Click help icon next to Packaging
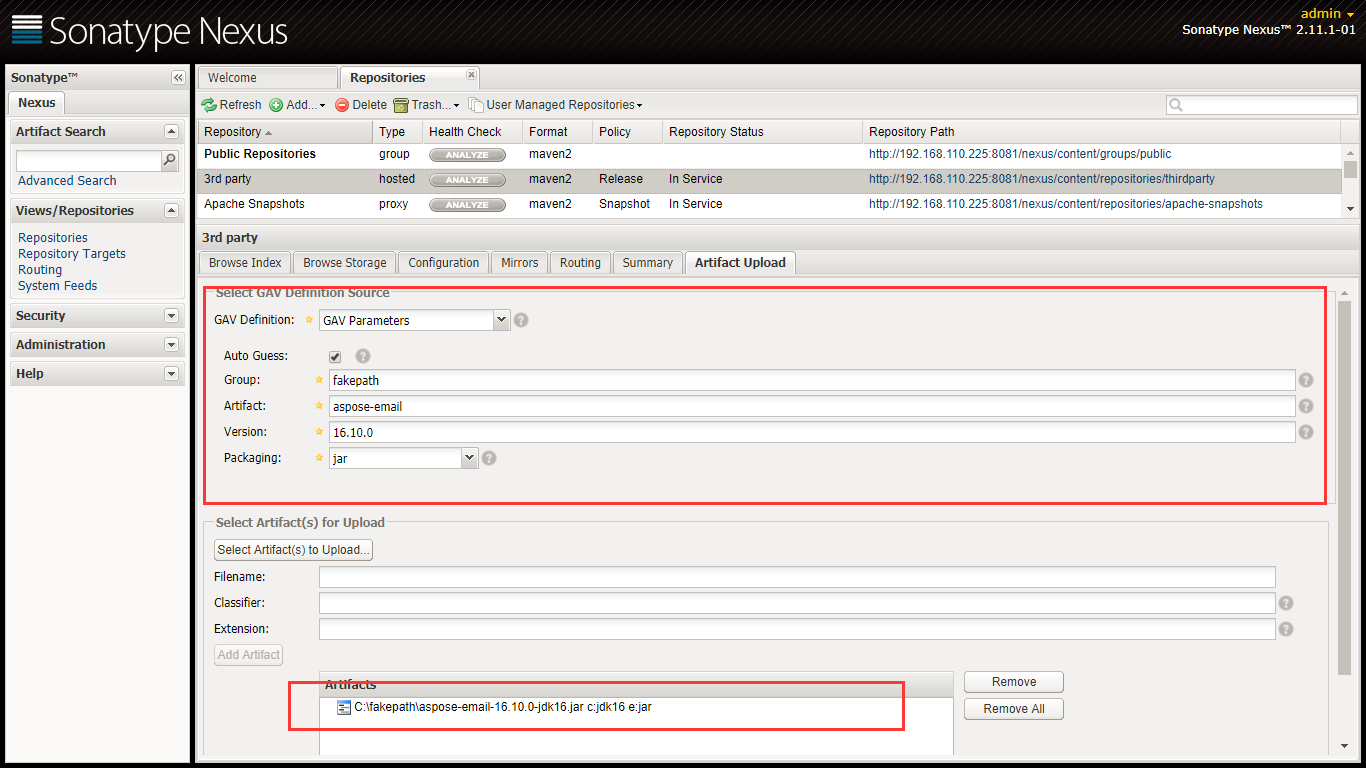The height and width of the screenshot is (768, 1366). pyautogui.click(x=489, y=458)
